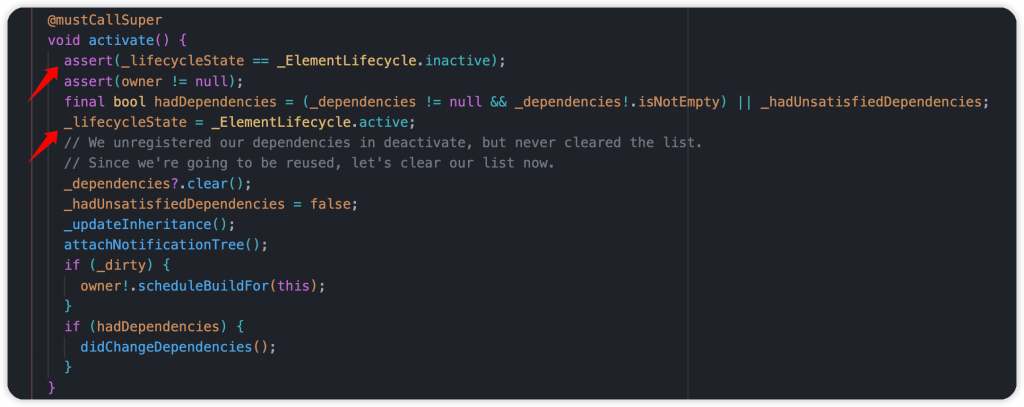This screenshot has width=1024, height=407.
Task: Click the comment 'We unregistered our dependencies'
Action: pos(383,142)
